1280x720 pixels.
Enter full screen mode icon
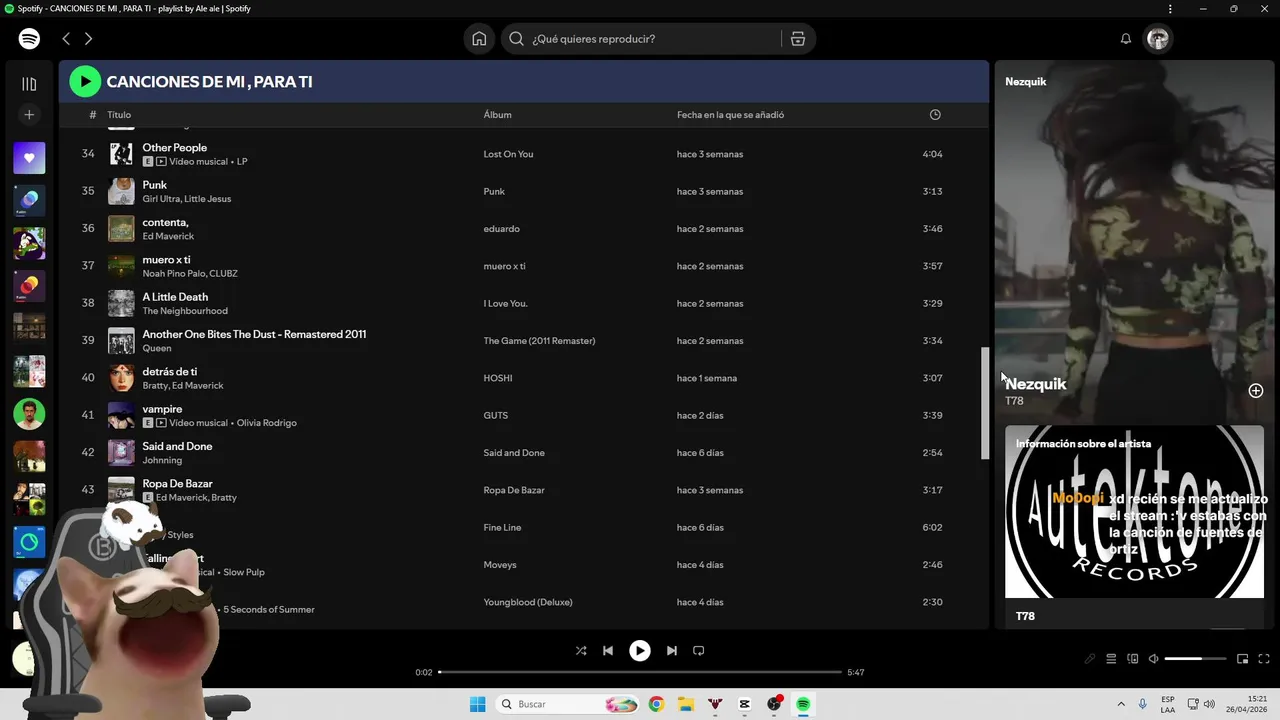(1264, 659)
